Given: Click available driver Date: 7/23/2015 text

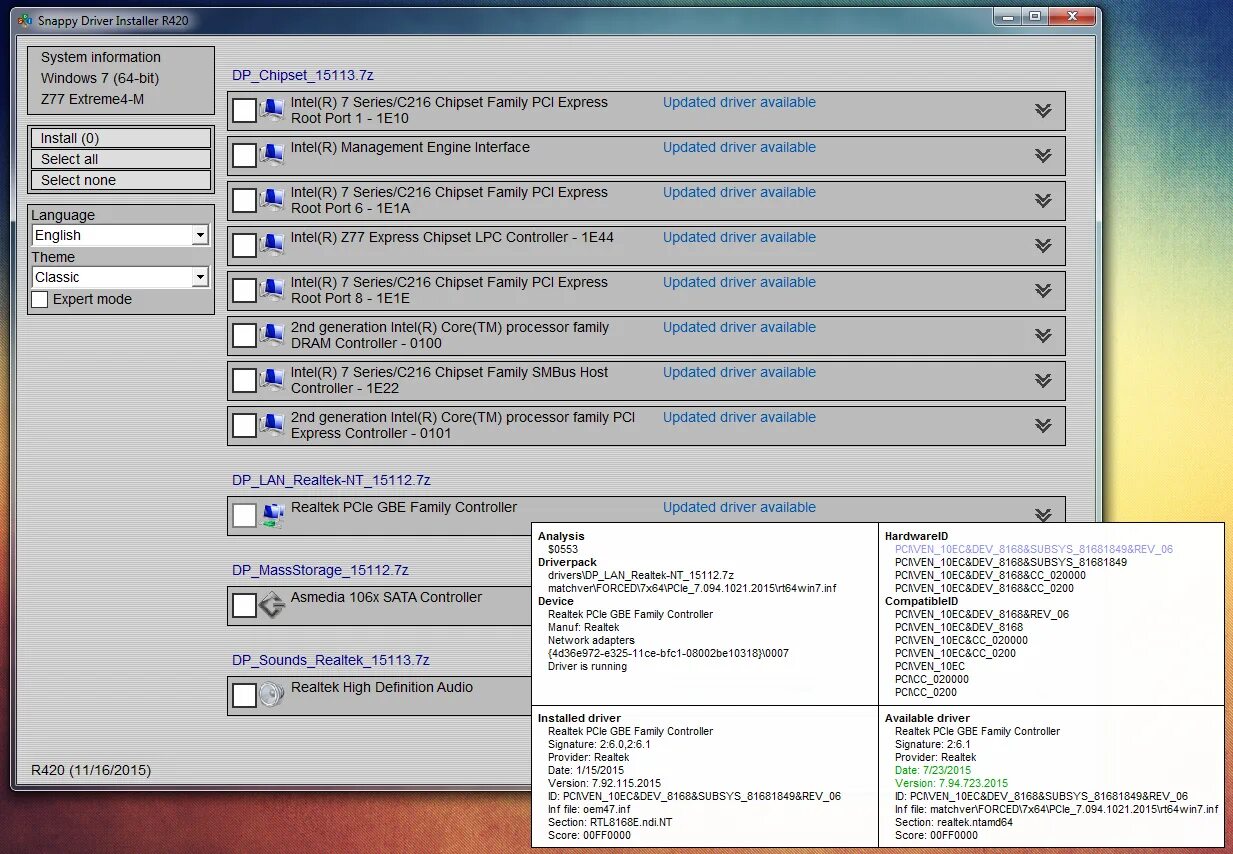Looking at the screenshot, I should 933,770.
